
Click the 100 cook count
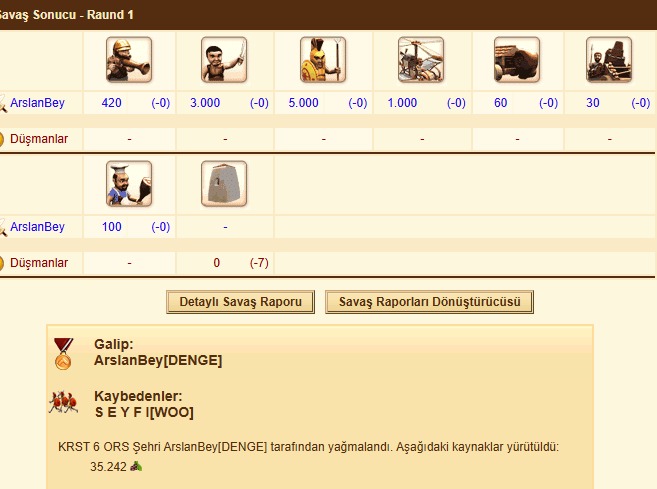coord(111,227)
